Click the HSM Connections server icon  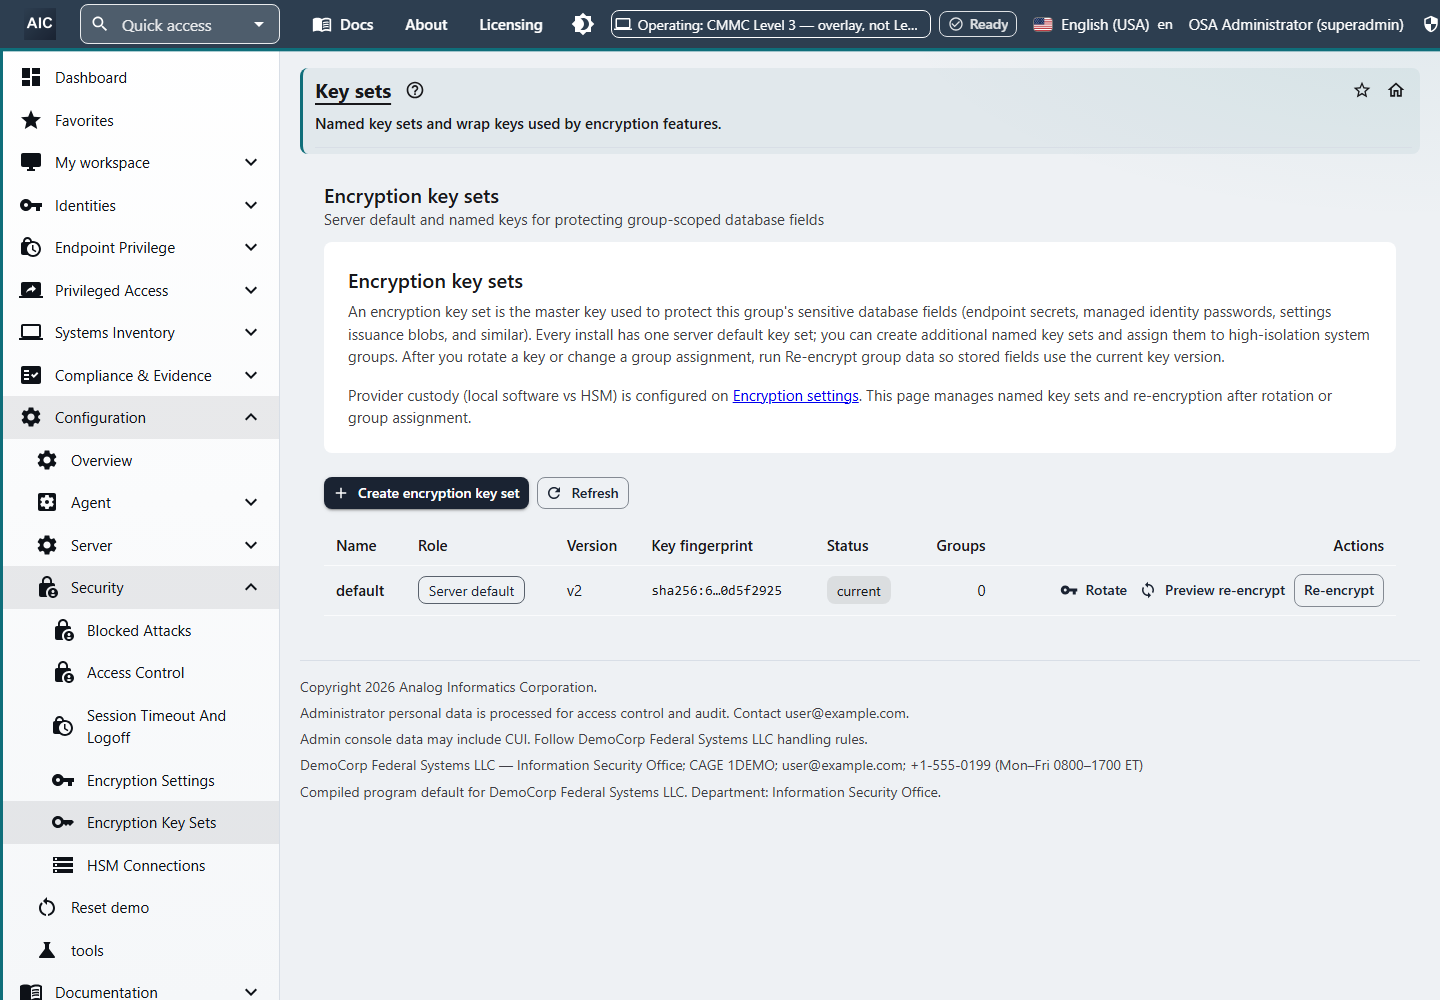coord(63,865)
